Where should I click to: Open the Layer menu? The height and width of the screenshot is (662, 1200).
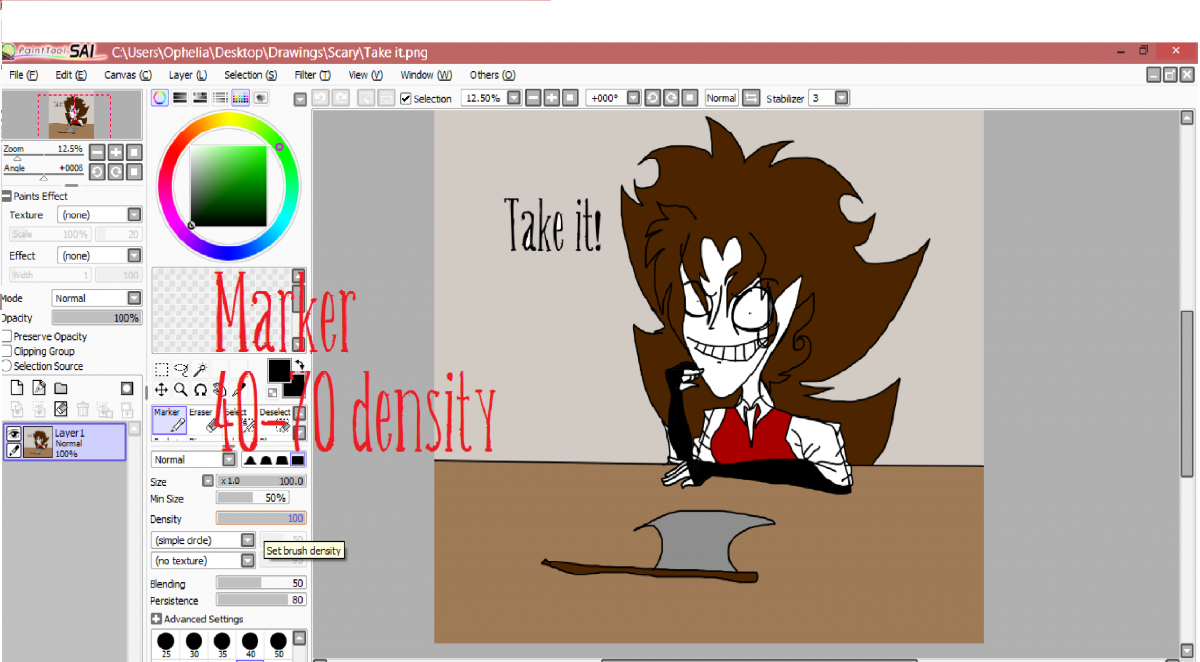click(x=188, y=75)
